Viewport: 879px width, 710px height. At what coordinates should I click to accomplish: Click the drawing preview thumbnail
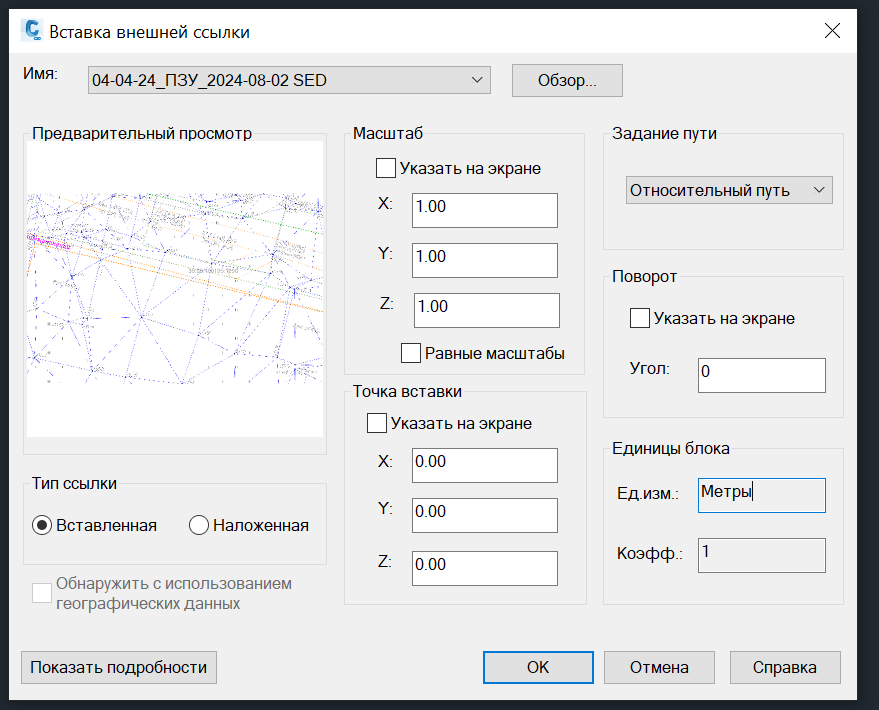175,289
